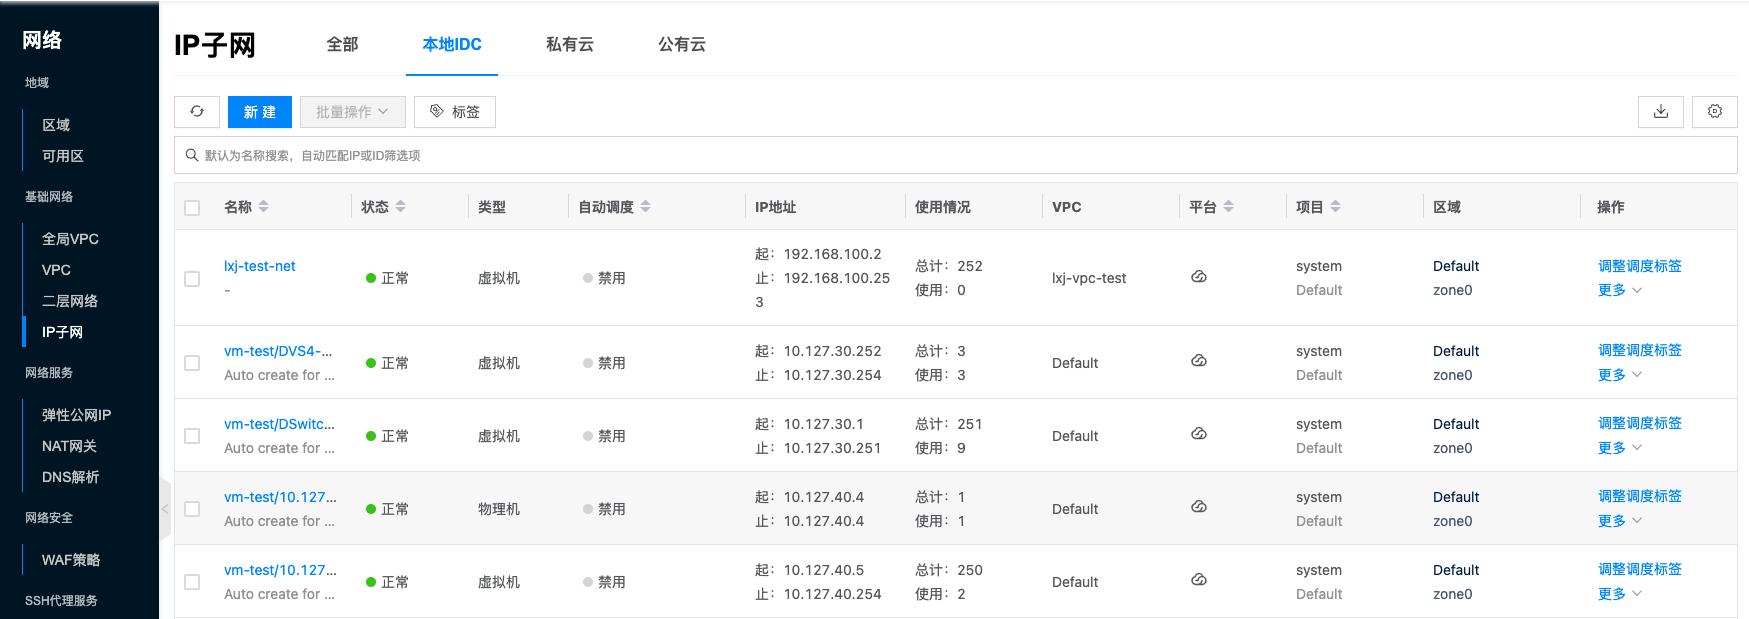Open the column settings gear icon
This screenshot has height=619, width=1749.
(x=1714, y=112)
